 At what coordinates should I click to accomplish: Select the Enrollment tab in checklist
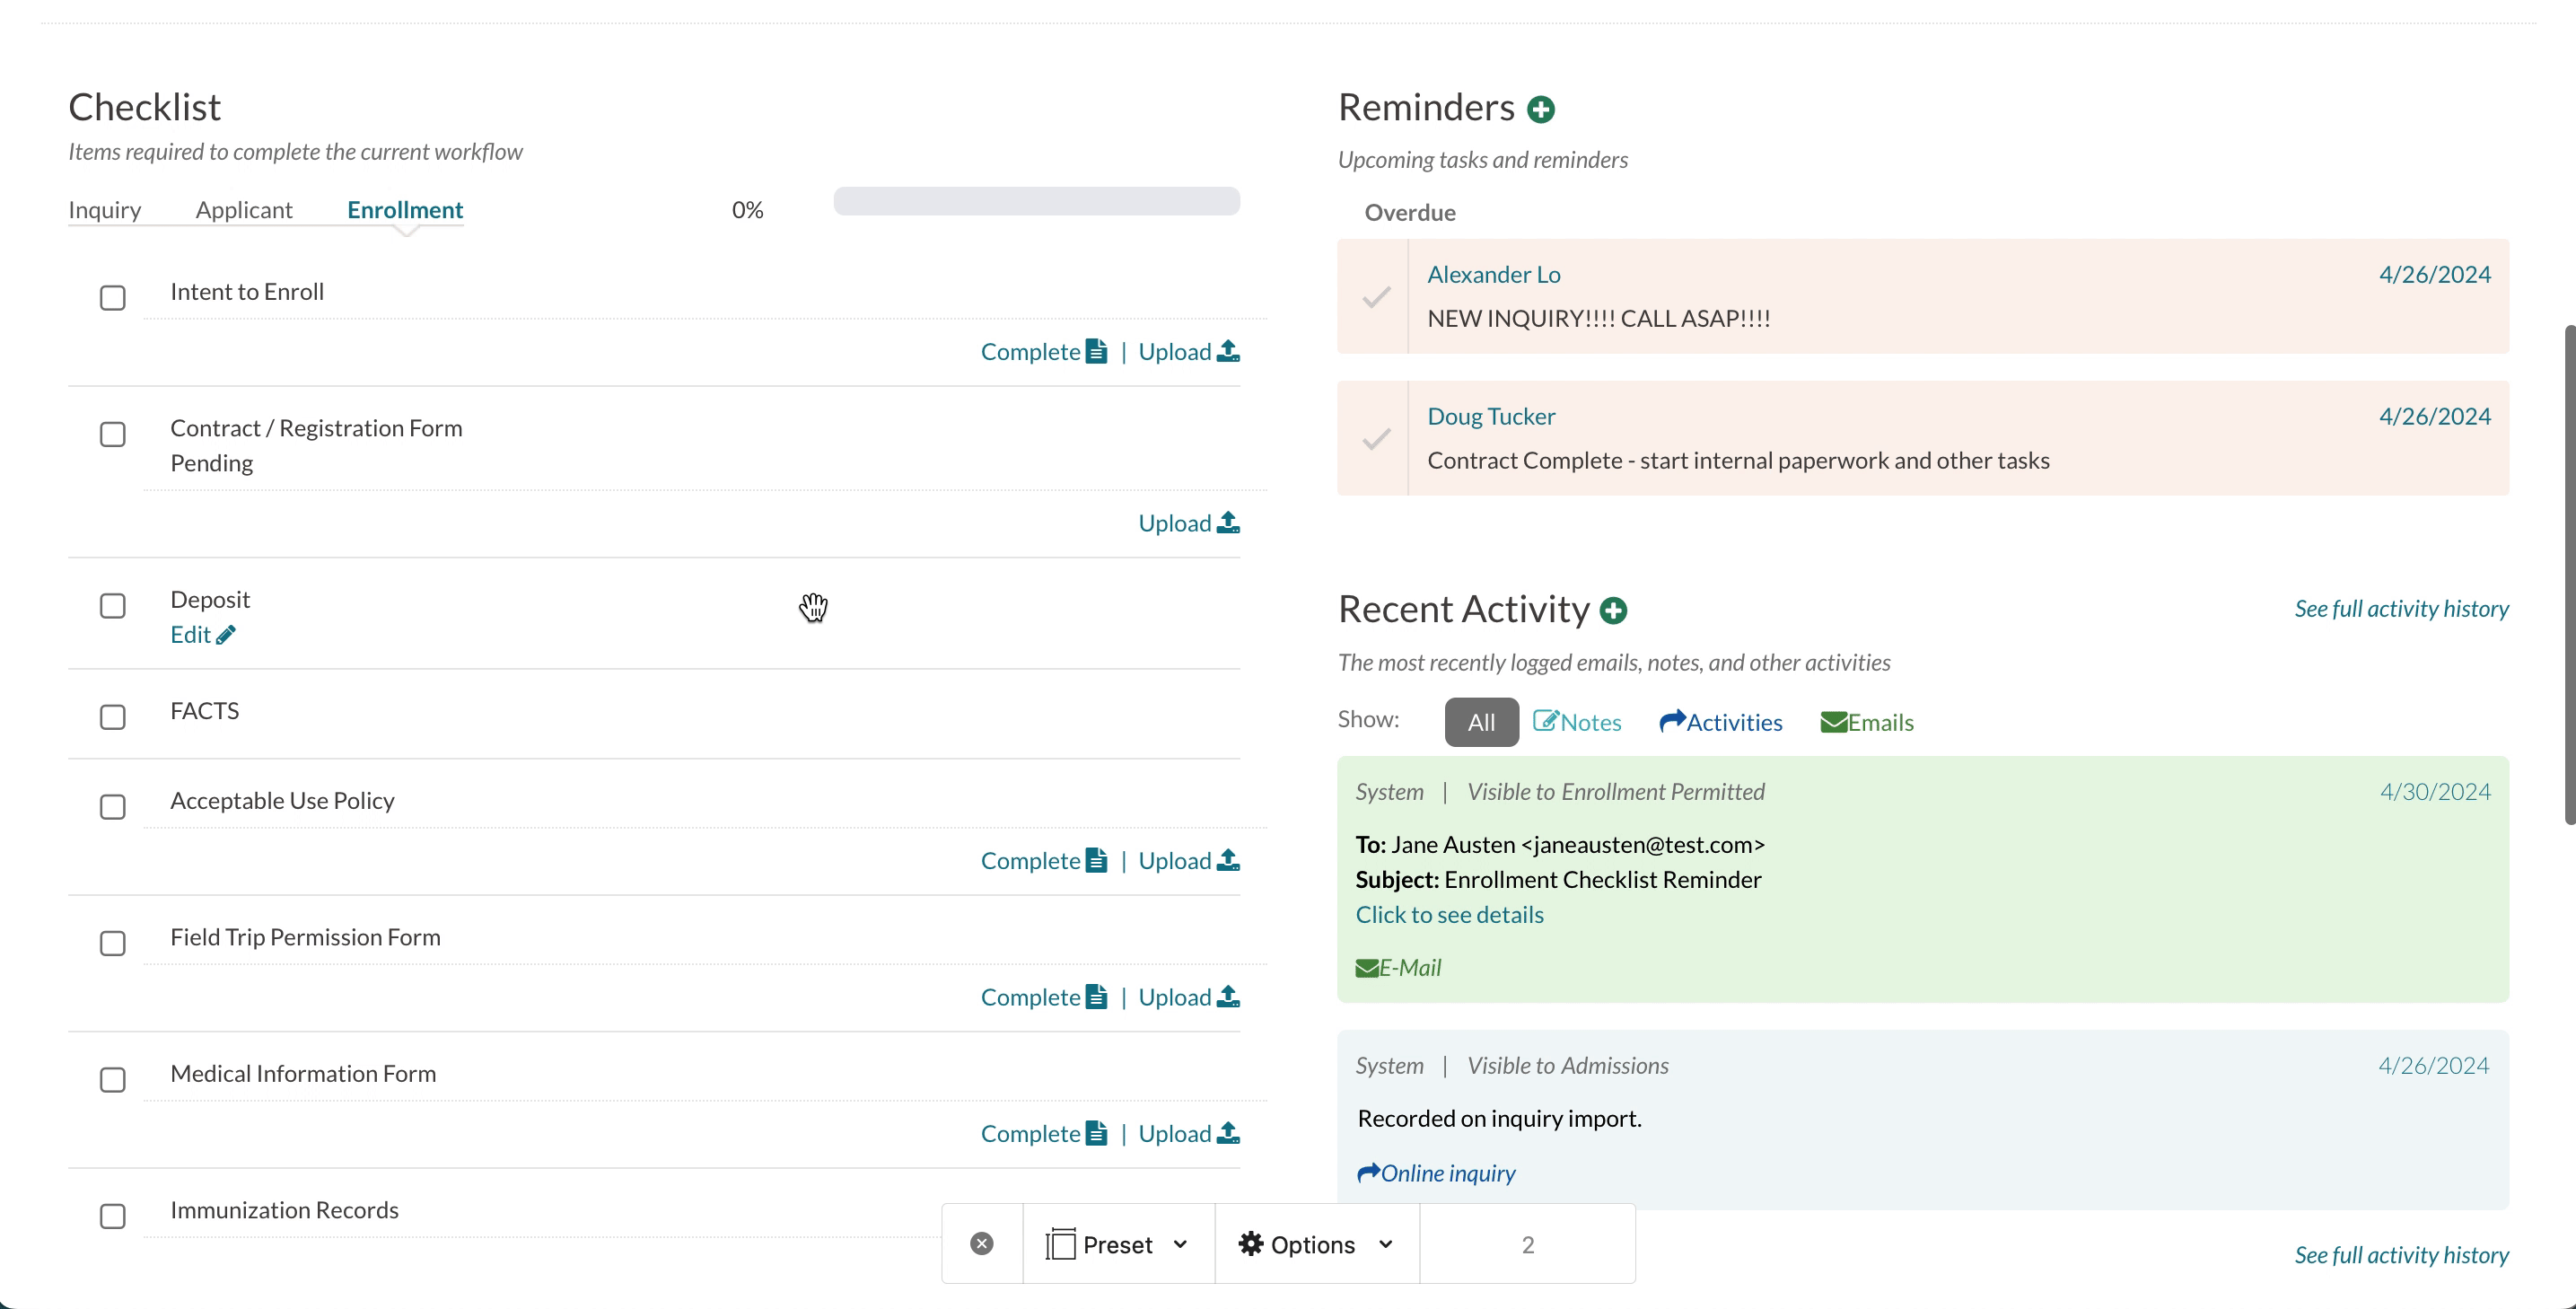point(404,208)
